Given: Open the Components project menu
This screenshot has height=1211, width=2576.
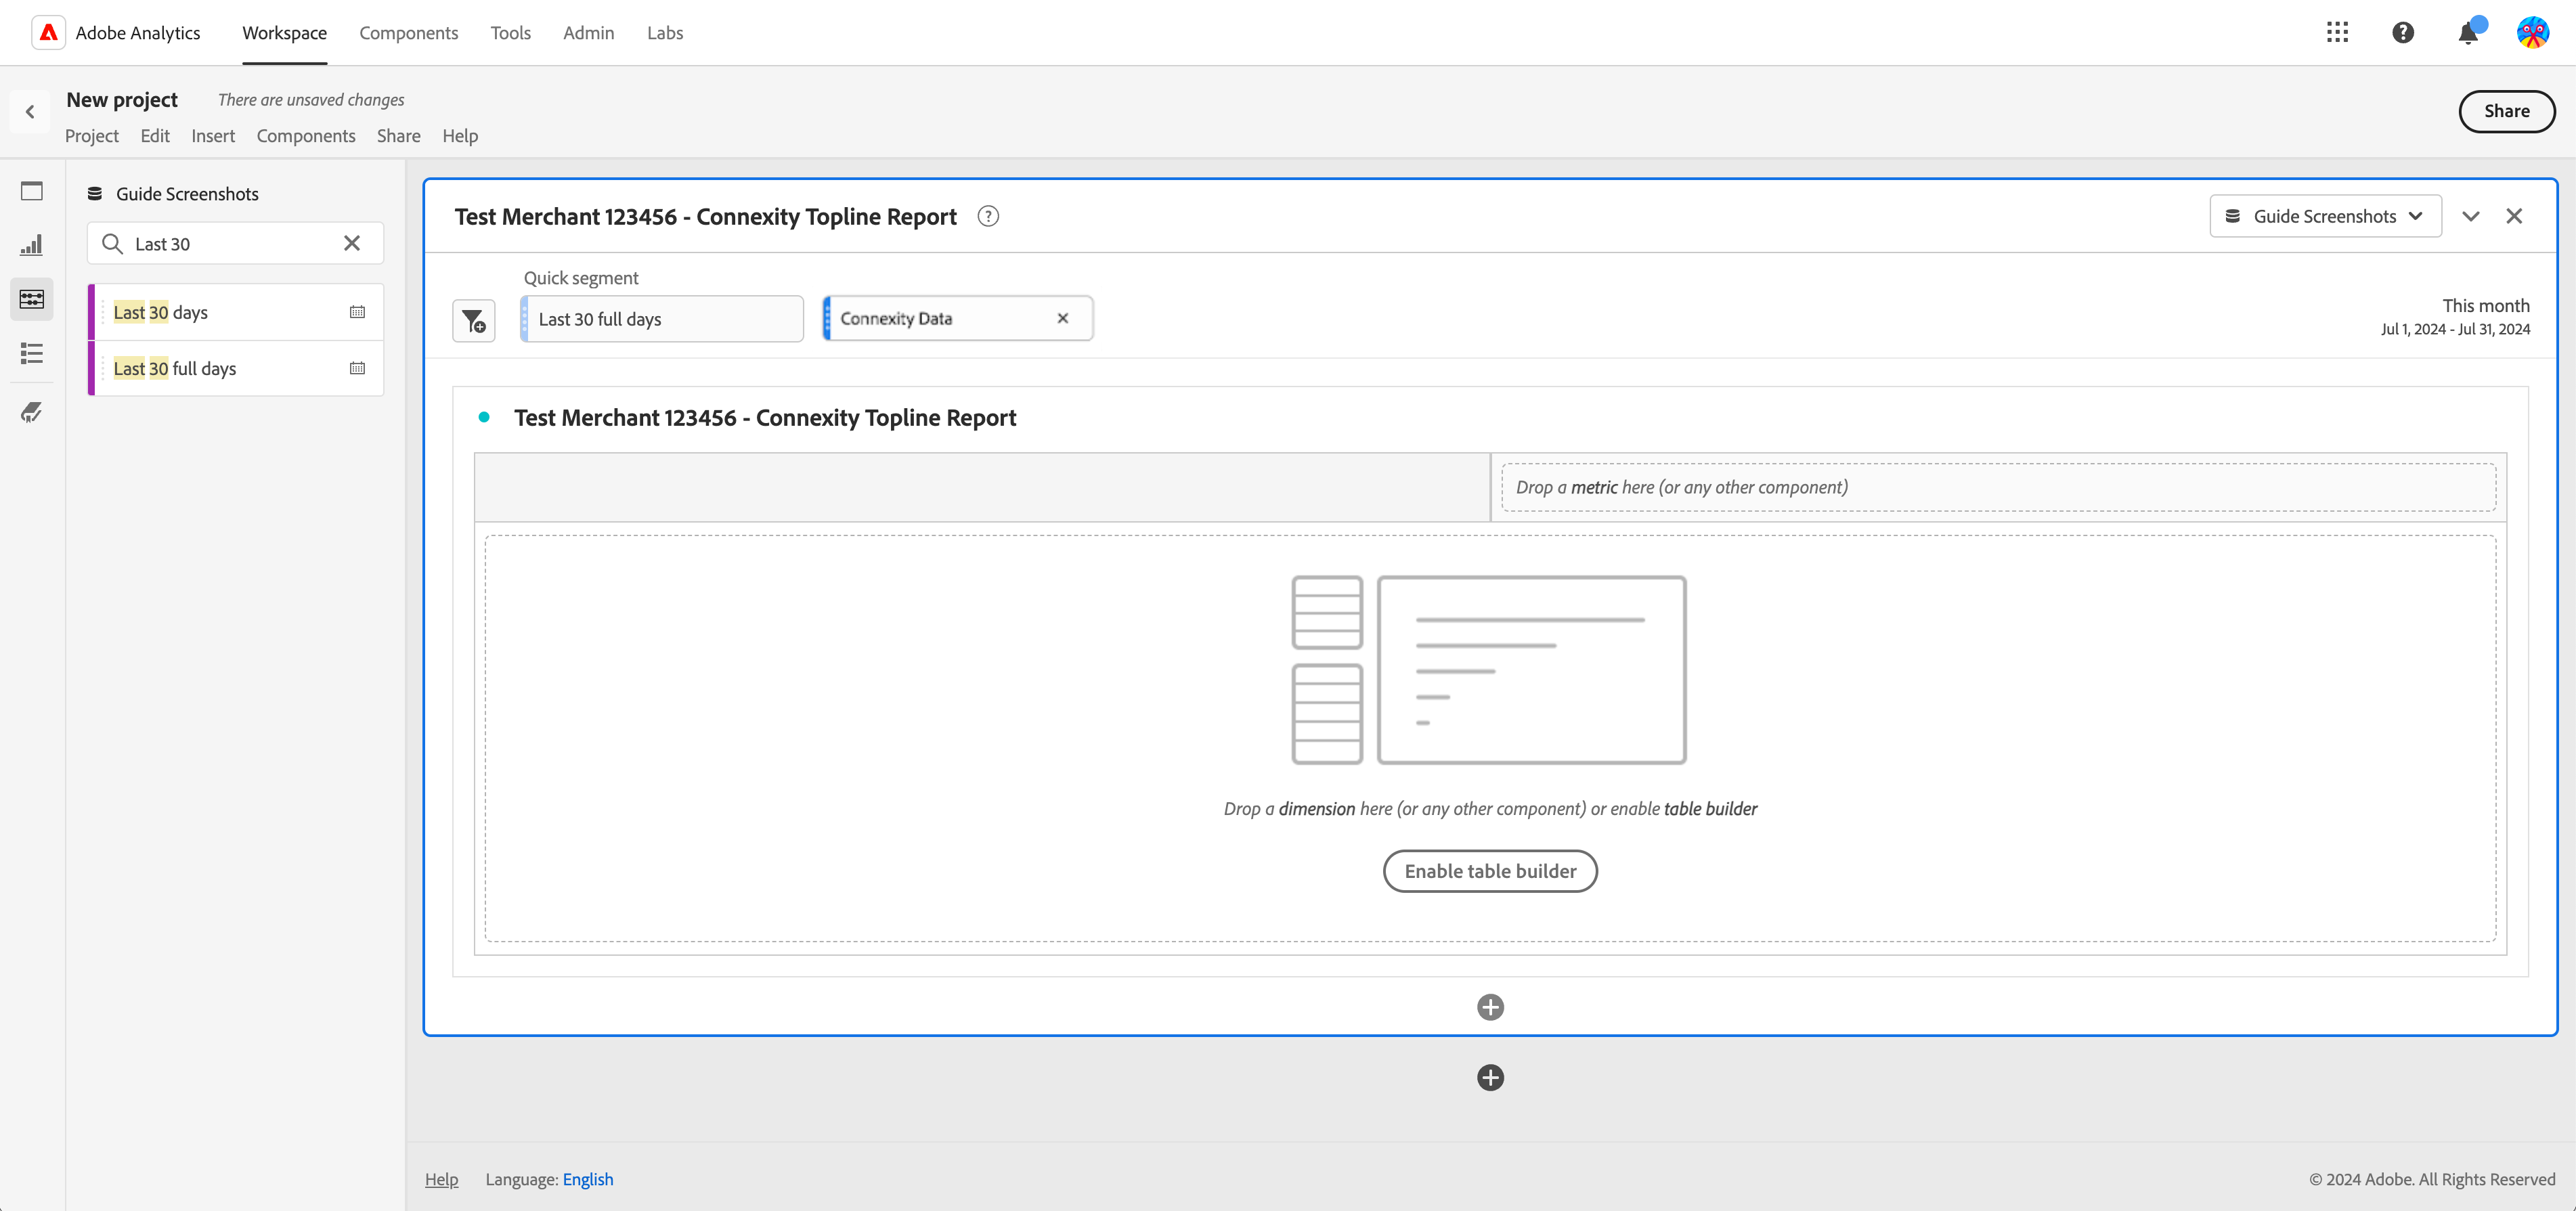Looking at the screenshot, I should [x=306, y=136].
